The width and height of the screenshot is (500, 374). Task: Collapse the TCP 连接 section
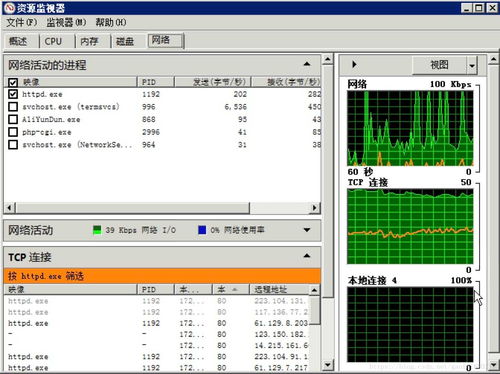[x=307, y=256]
